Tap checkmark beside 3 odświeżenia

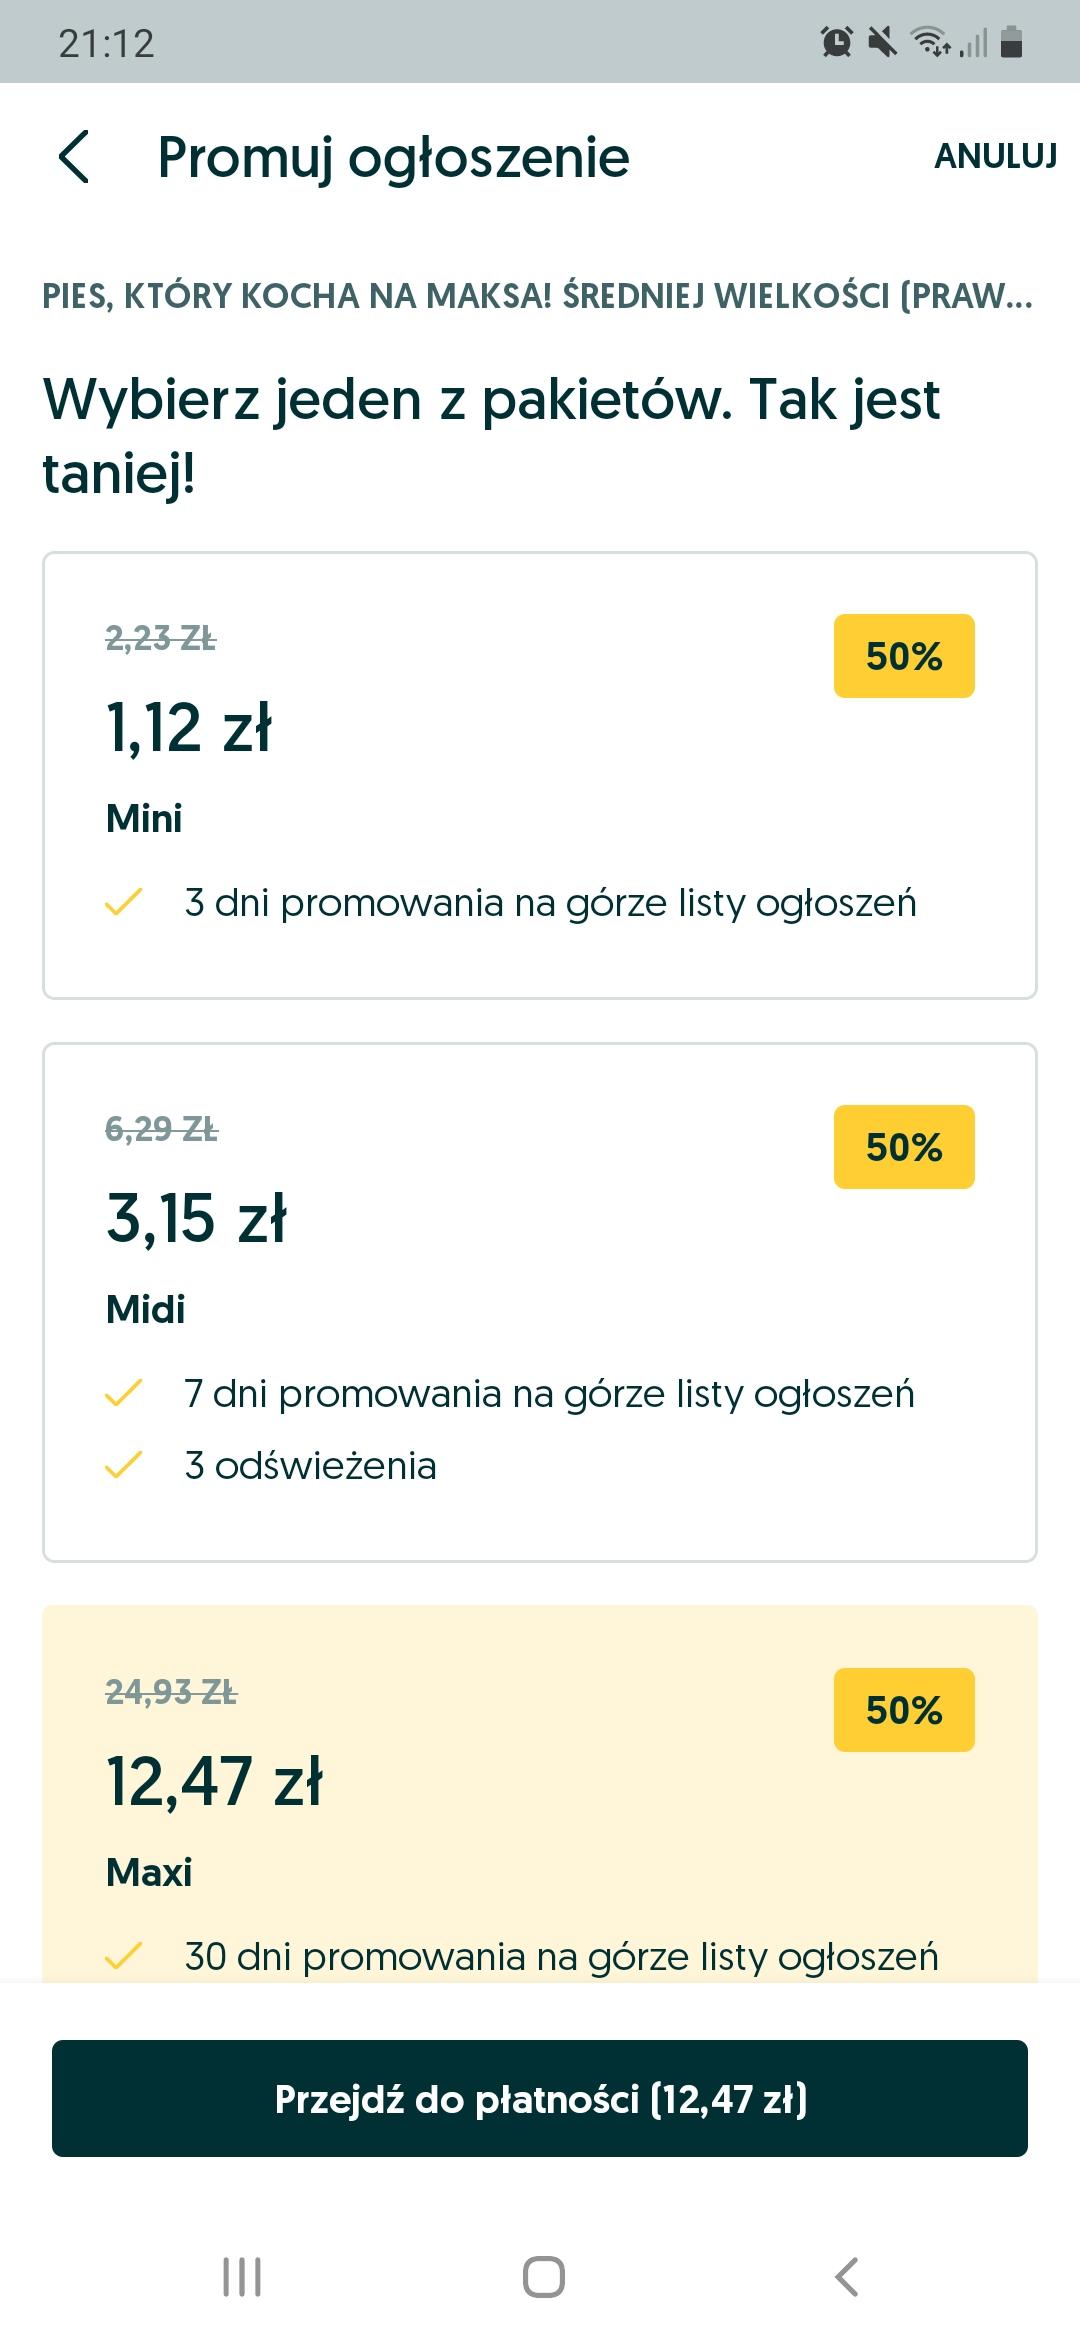(124, 1465)
